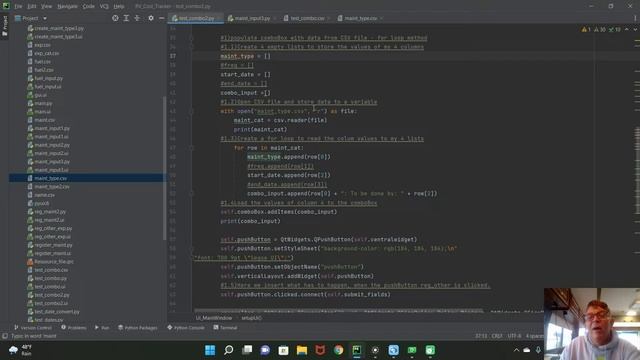
Task: Open File Explorer from the taskbar
Action: pyautogui.click(x=302, y=350)
